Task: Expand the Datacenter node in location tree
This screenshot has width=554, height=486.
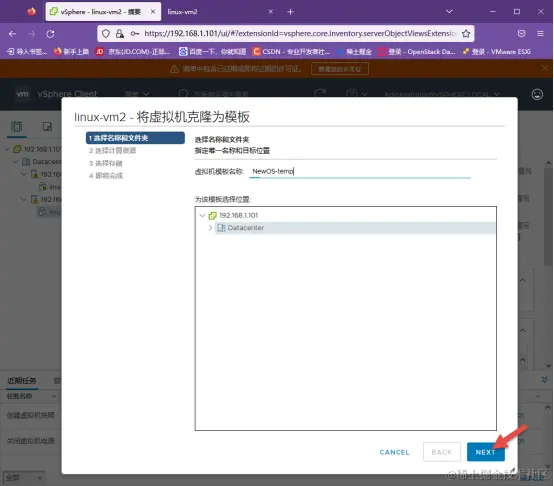Action: (210, 228)
